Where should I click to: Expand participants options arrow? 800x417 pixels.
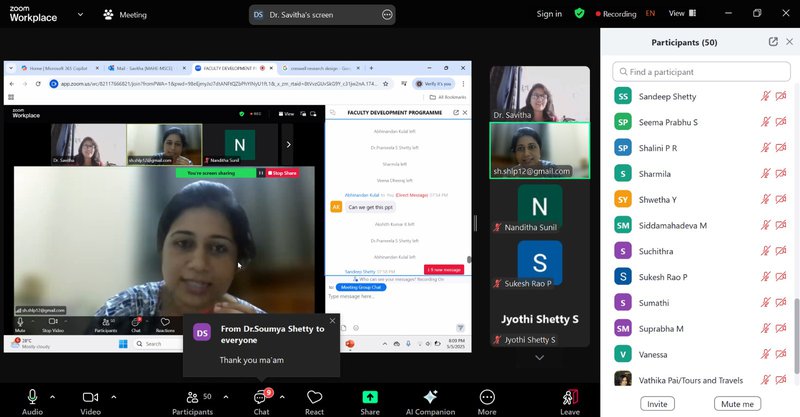226,397
